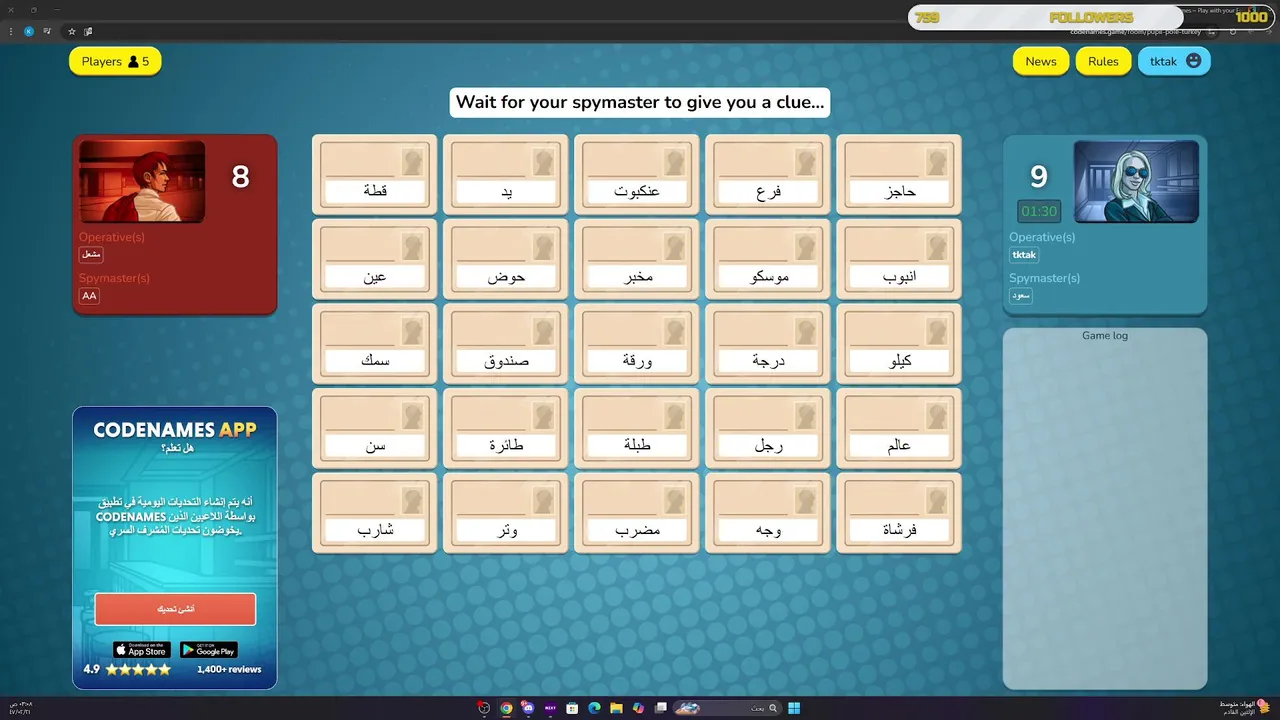
Task: Click the taskbar search box
Action: (x=726, y=708)
